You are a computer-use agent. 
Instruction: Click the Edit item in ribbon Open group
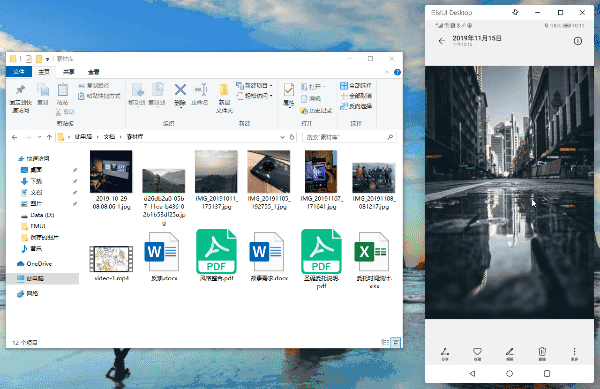[x=311, y=99]
